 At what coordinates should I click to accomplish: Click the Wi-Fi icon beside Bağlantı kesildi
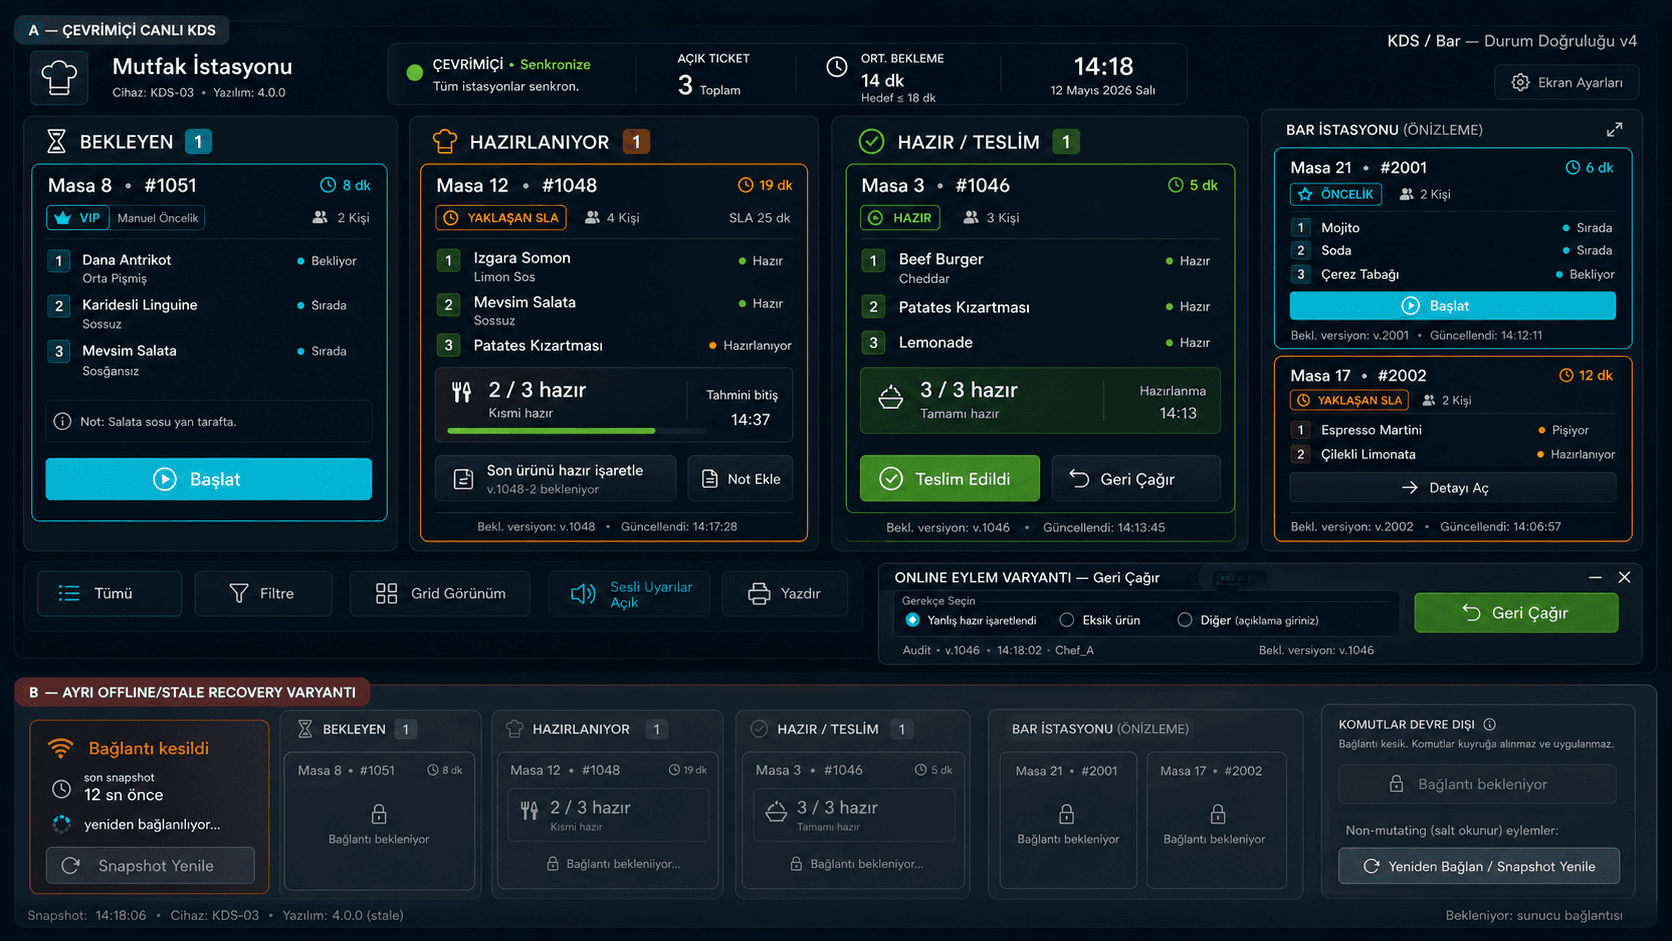click(61, 749)
